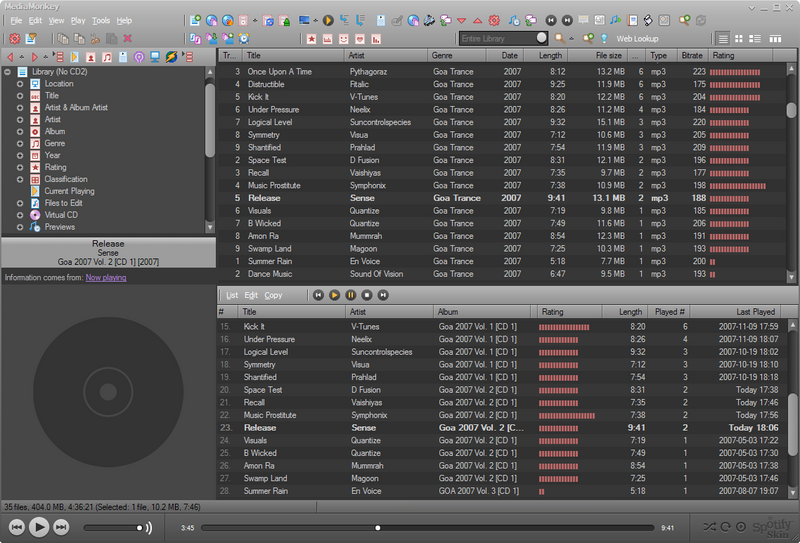Switch to details list view icon
Viewport: 800px width, 543px height.
722,38
